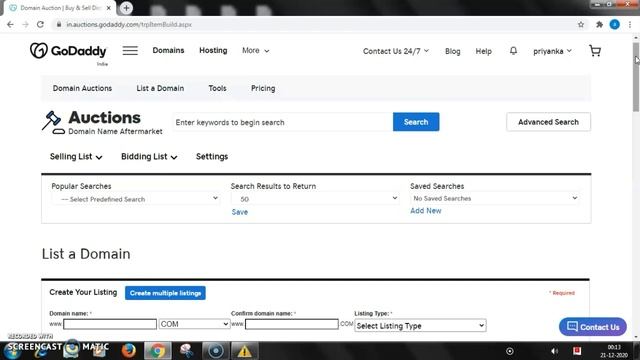Launch Firefox from taskbar
The image size is (640, 360).
tap(129, 351)
